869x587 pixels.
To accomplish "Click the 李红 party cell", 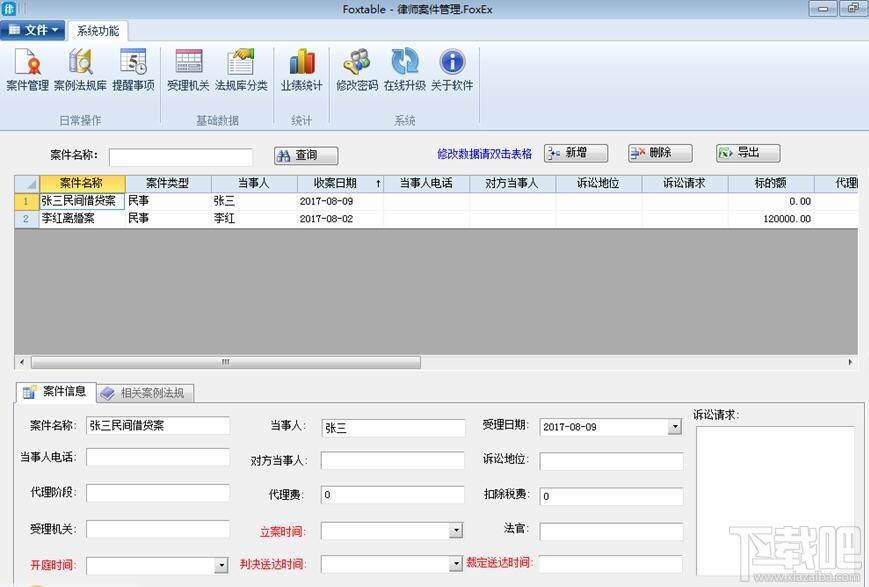I will 254,218.
